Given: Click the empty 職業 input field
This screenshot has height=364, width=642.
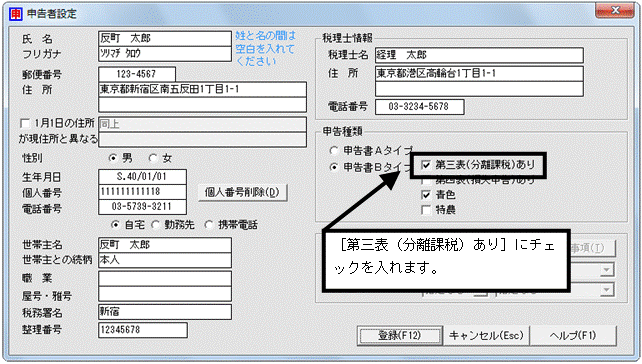Looking at the screenshot, I should point(165,278).
